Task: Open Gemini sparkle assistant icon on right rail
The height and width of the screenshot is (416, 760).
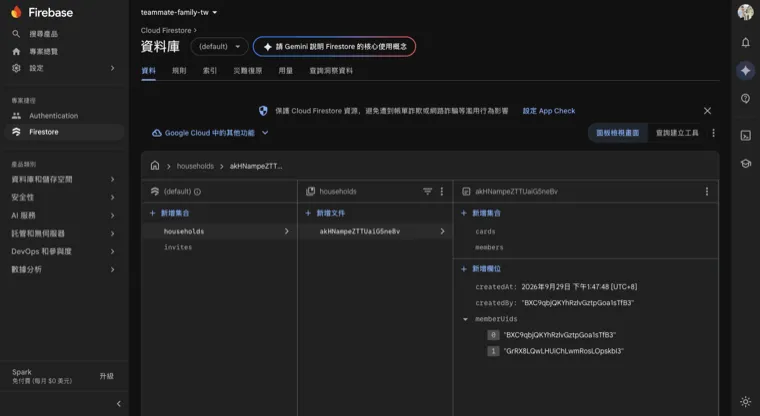Action: [745, 71]
